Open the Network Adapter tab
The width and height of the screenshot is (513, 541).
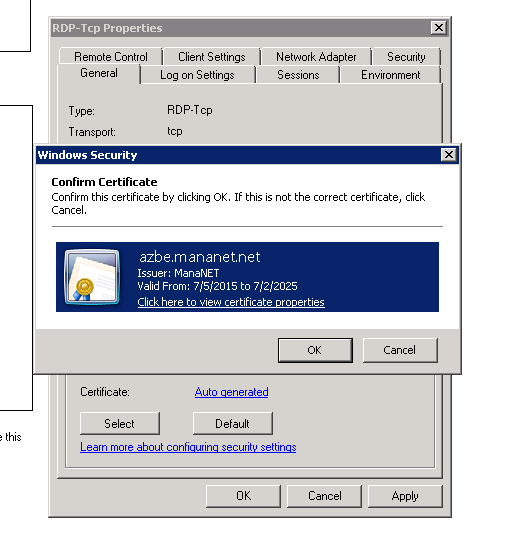click(316, 57)
